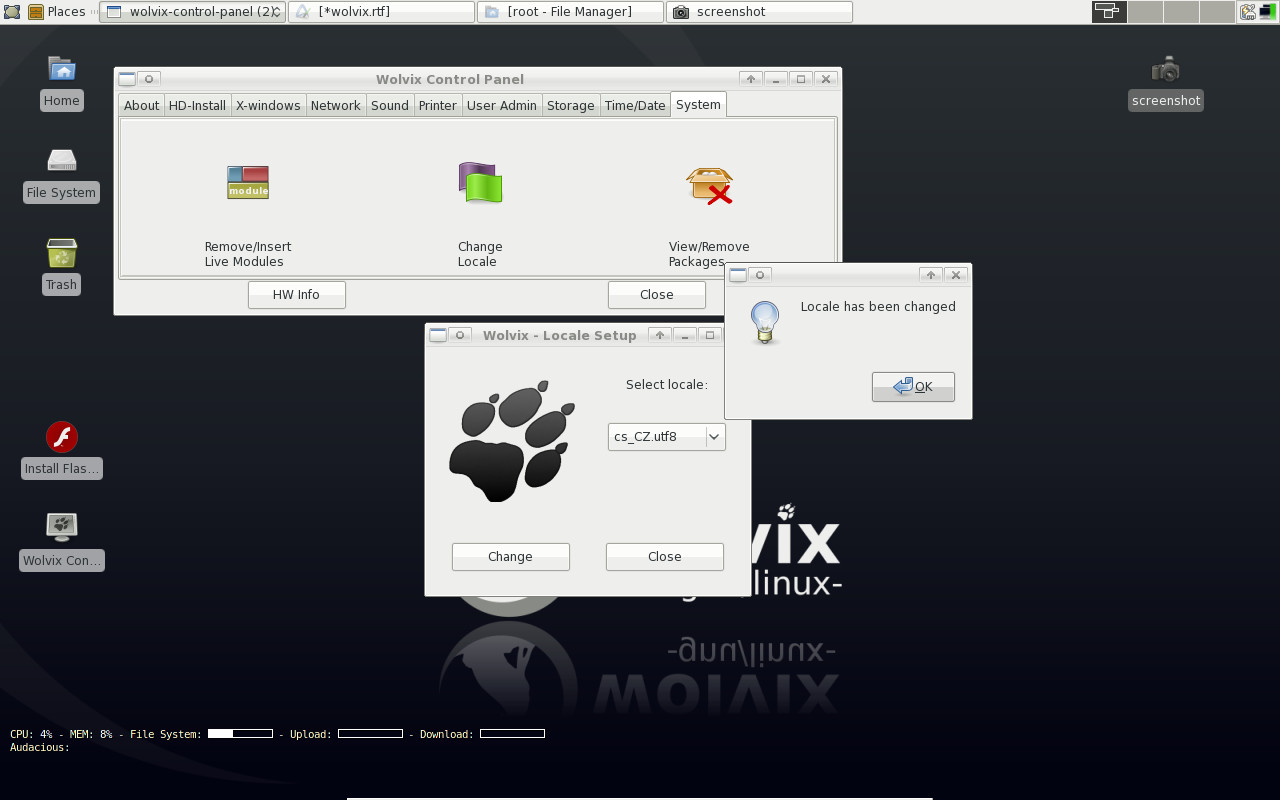This screenshot has height=800, width=1280.
Task: Select the System tab
Action: pyautogui.click(x=698, y=104)
